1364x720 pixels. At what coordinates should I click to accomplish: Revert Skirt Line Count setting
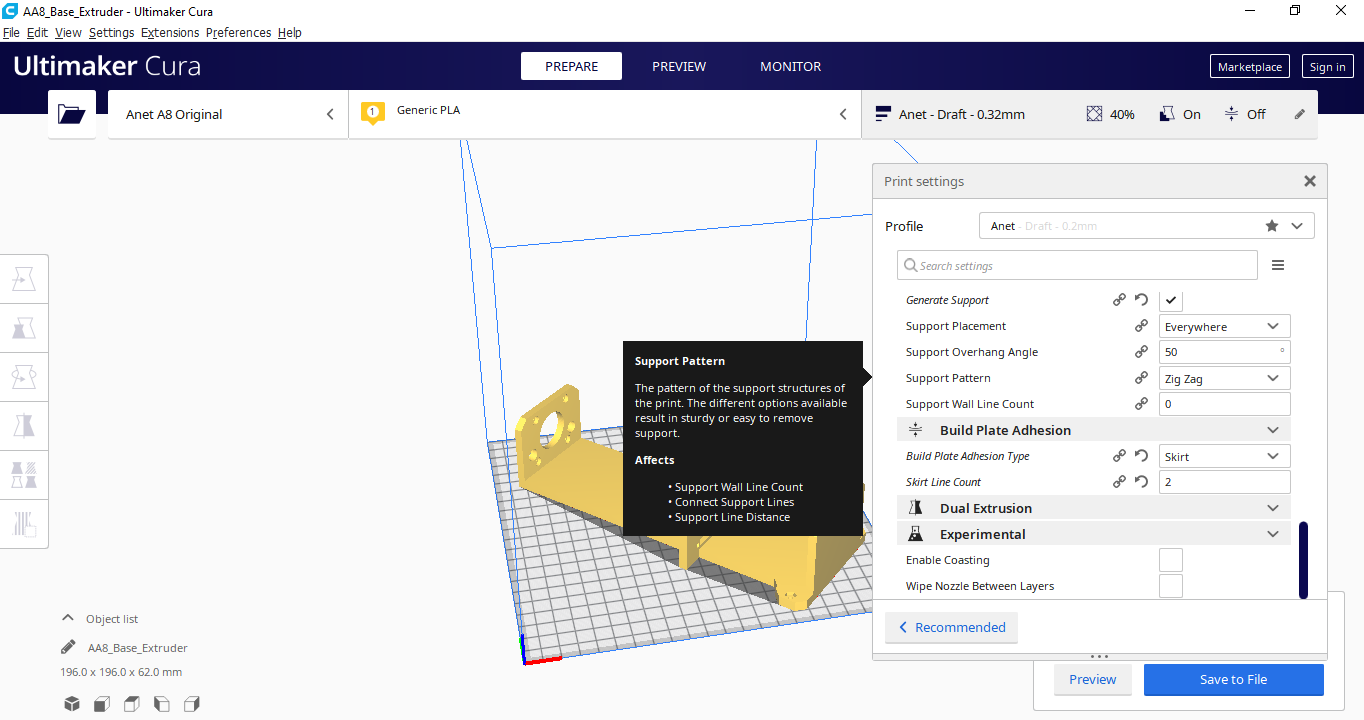click(x=1141, y=482)
